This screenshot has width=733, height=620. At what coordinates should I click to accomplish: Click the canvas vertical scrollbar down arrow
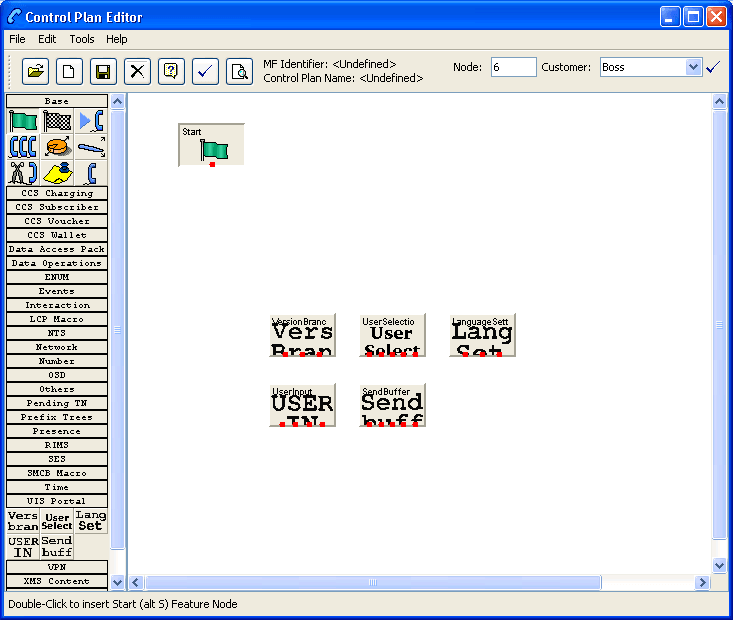click(719, 566)
